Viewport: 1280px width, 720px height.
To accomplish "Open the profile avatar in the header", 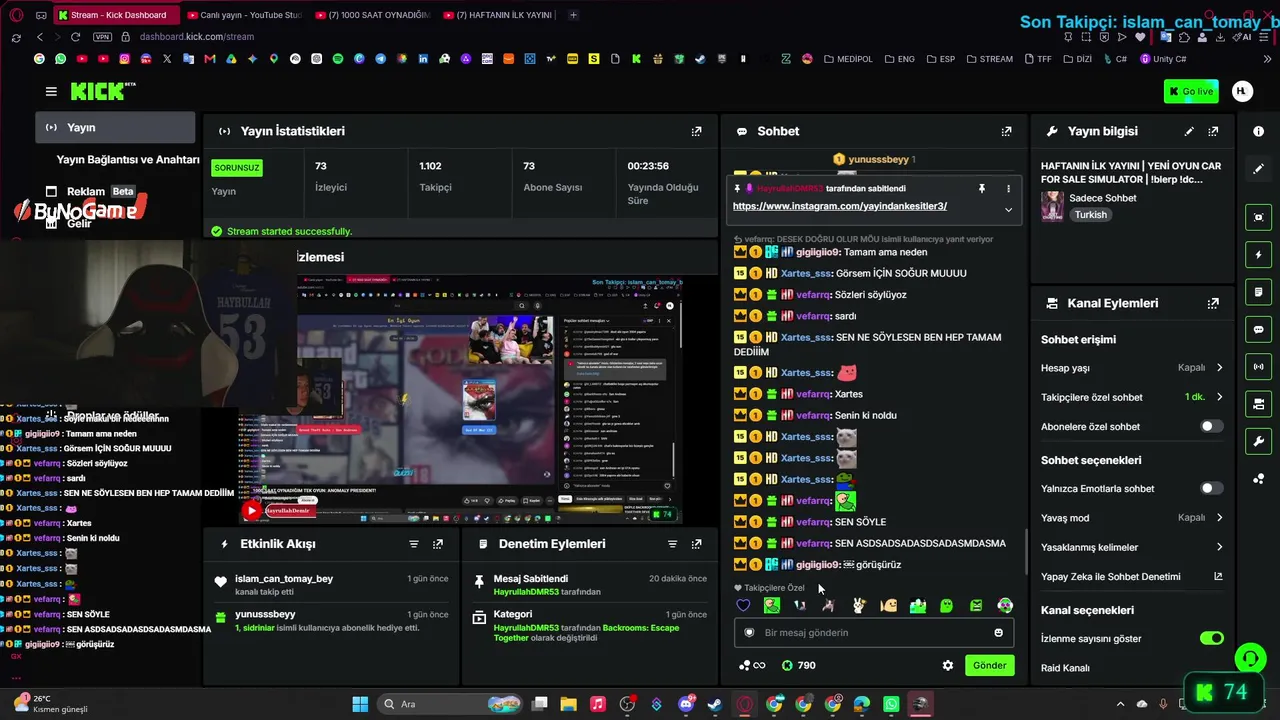I will point(1242,91).
